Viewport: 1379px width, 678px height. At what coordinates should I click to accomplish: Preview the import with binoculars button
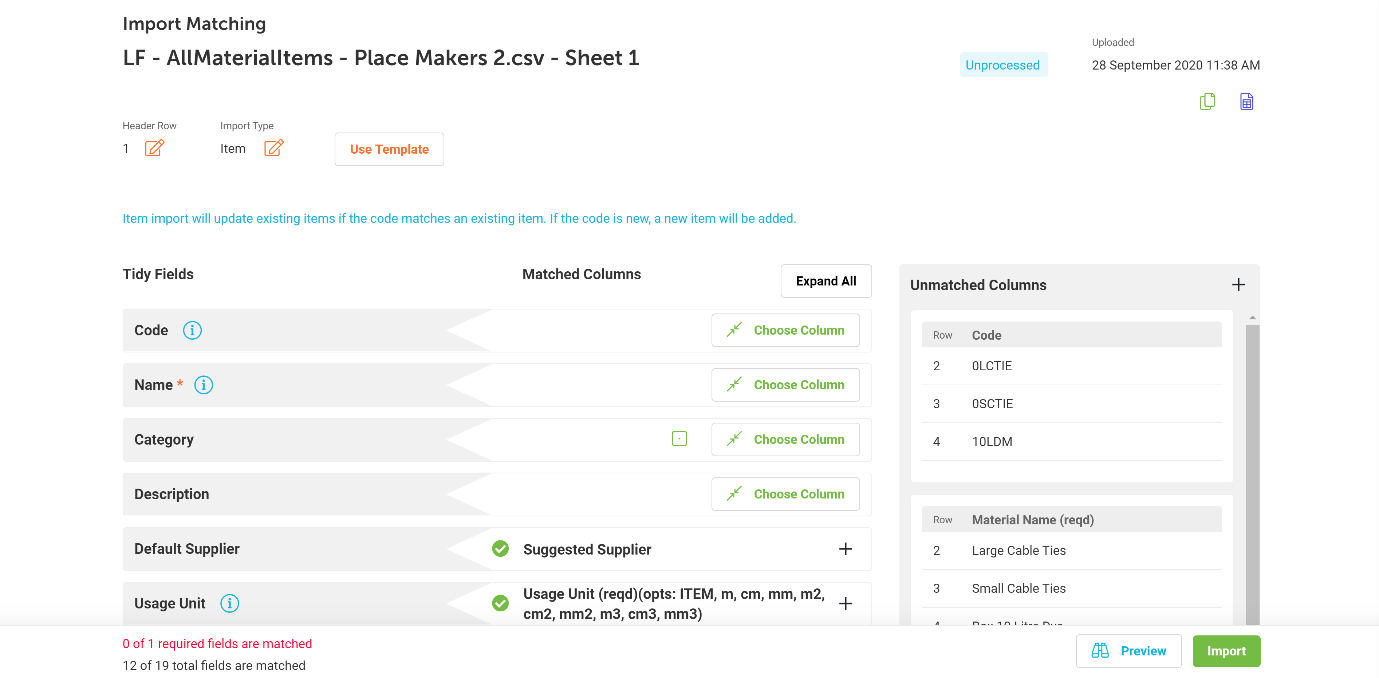tap(1129, 651)
